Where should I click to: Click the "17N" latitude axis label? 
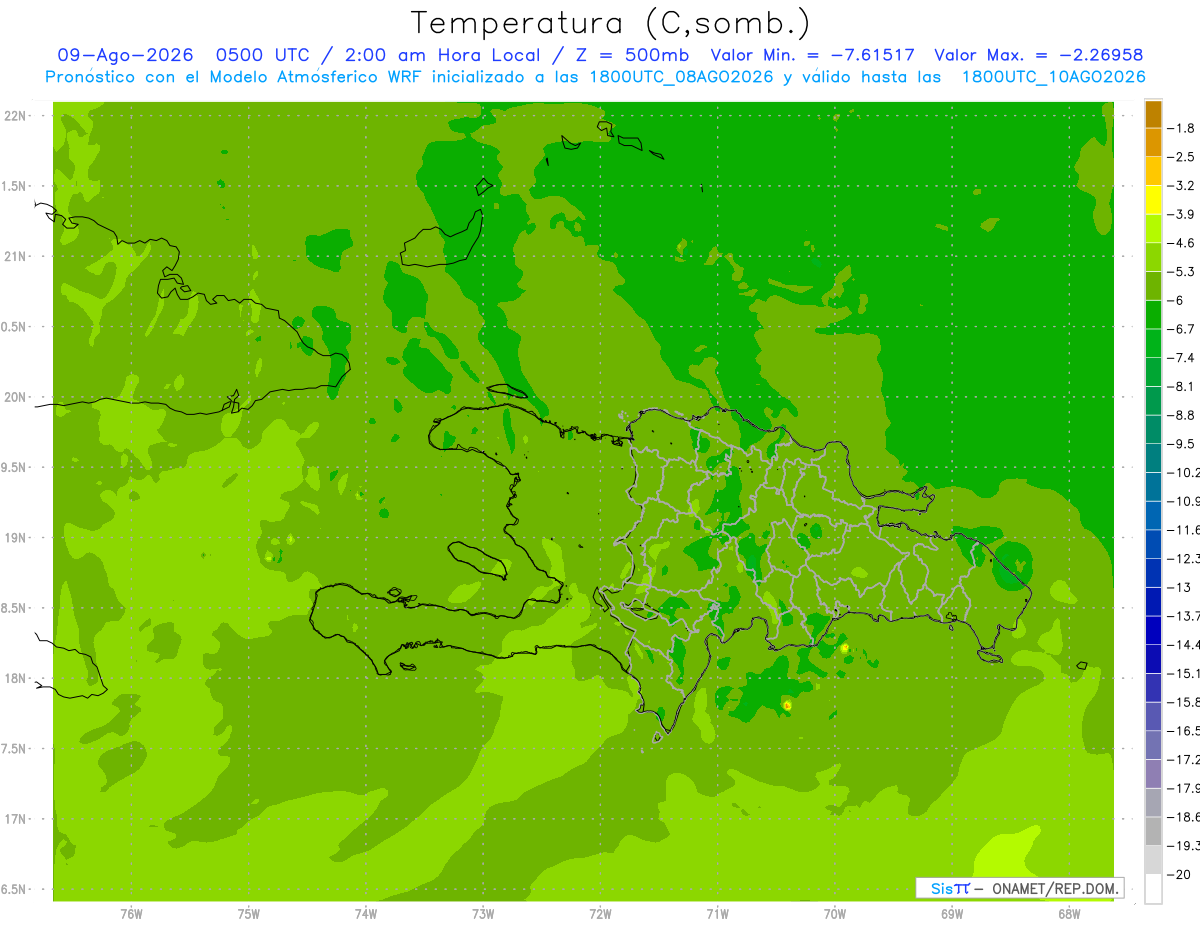point(15,819)
